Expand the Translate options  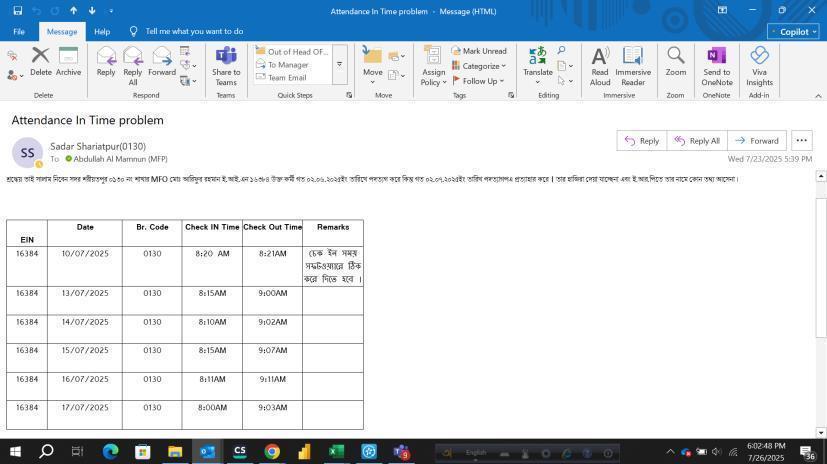coord(538,62)
